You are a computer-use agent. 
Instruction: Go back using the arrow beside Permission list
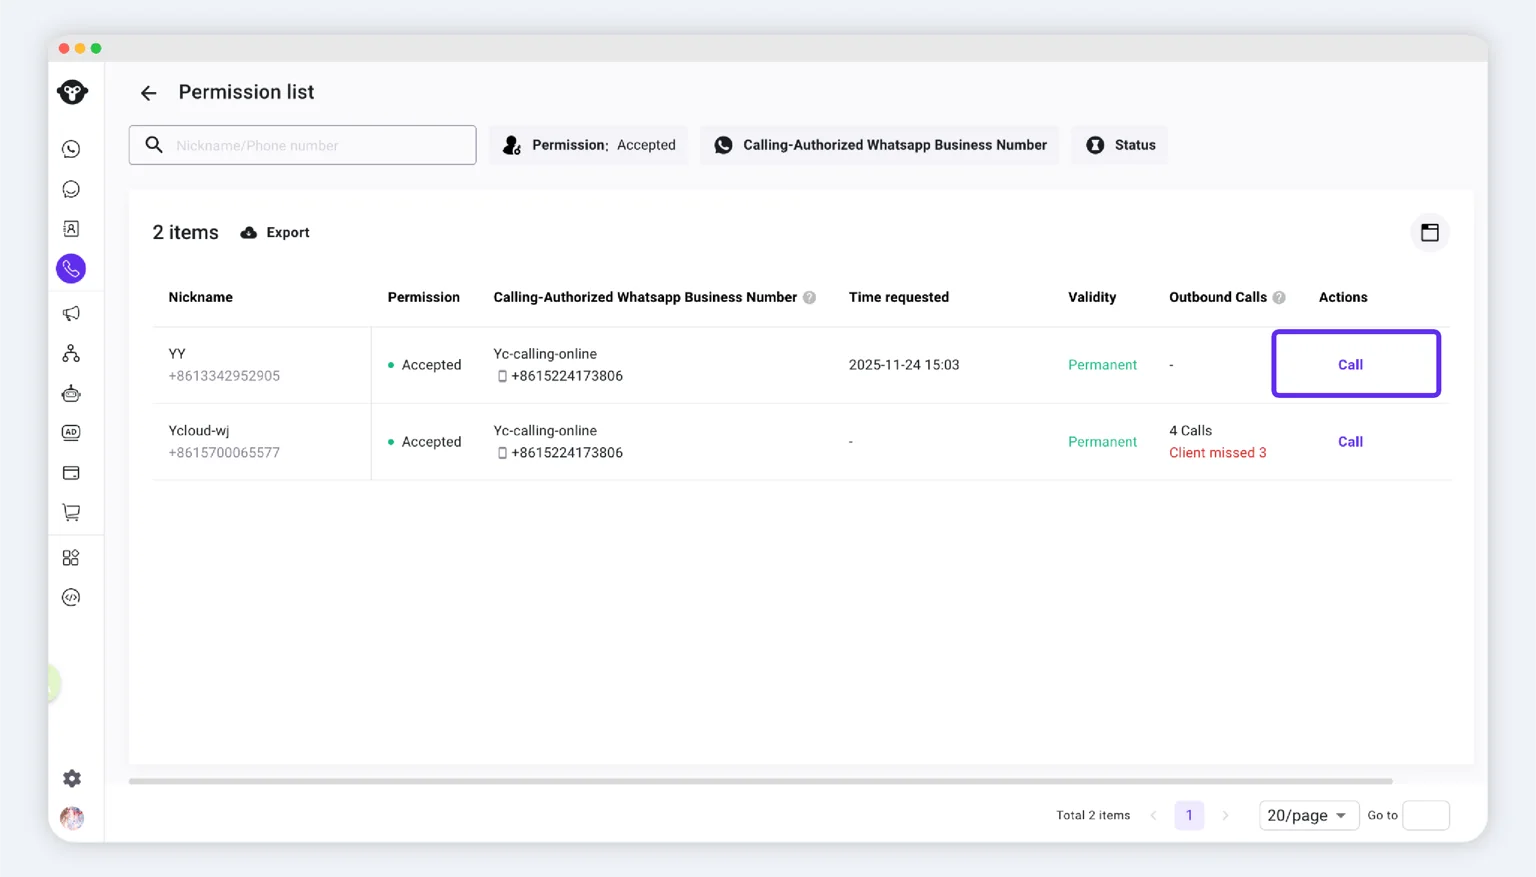click(x=148, y=93)
